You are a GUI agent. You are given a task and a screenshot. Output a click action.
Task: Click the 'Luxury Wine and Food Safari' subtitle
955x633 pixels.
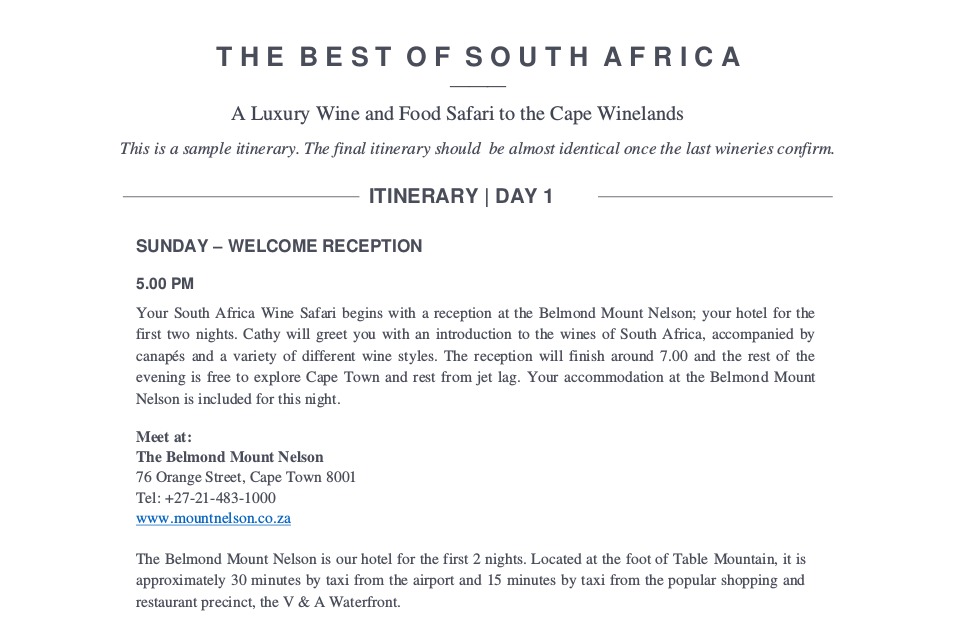point(457,114)
